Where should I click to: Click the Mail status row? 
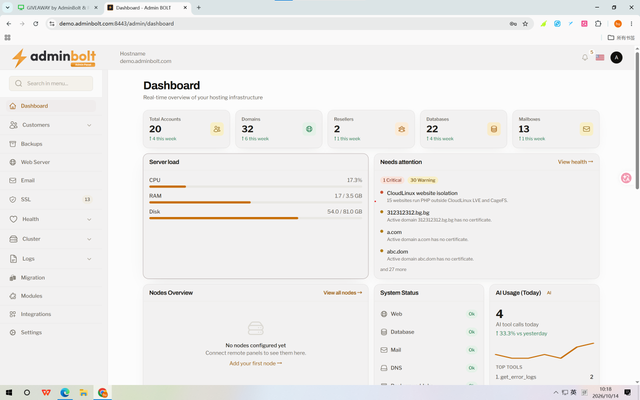coord(429,350)
